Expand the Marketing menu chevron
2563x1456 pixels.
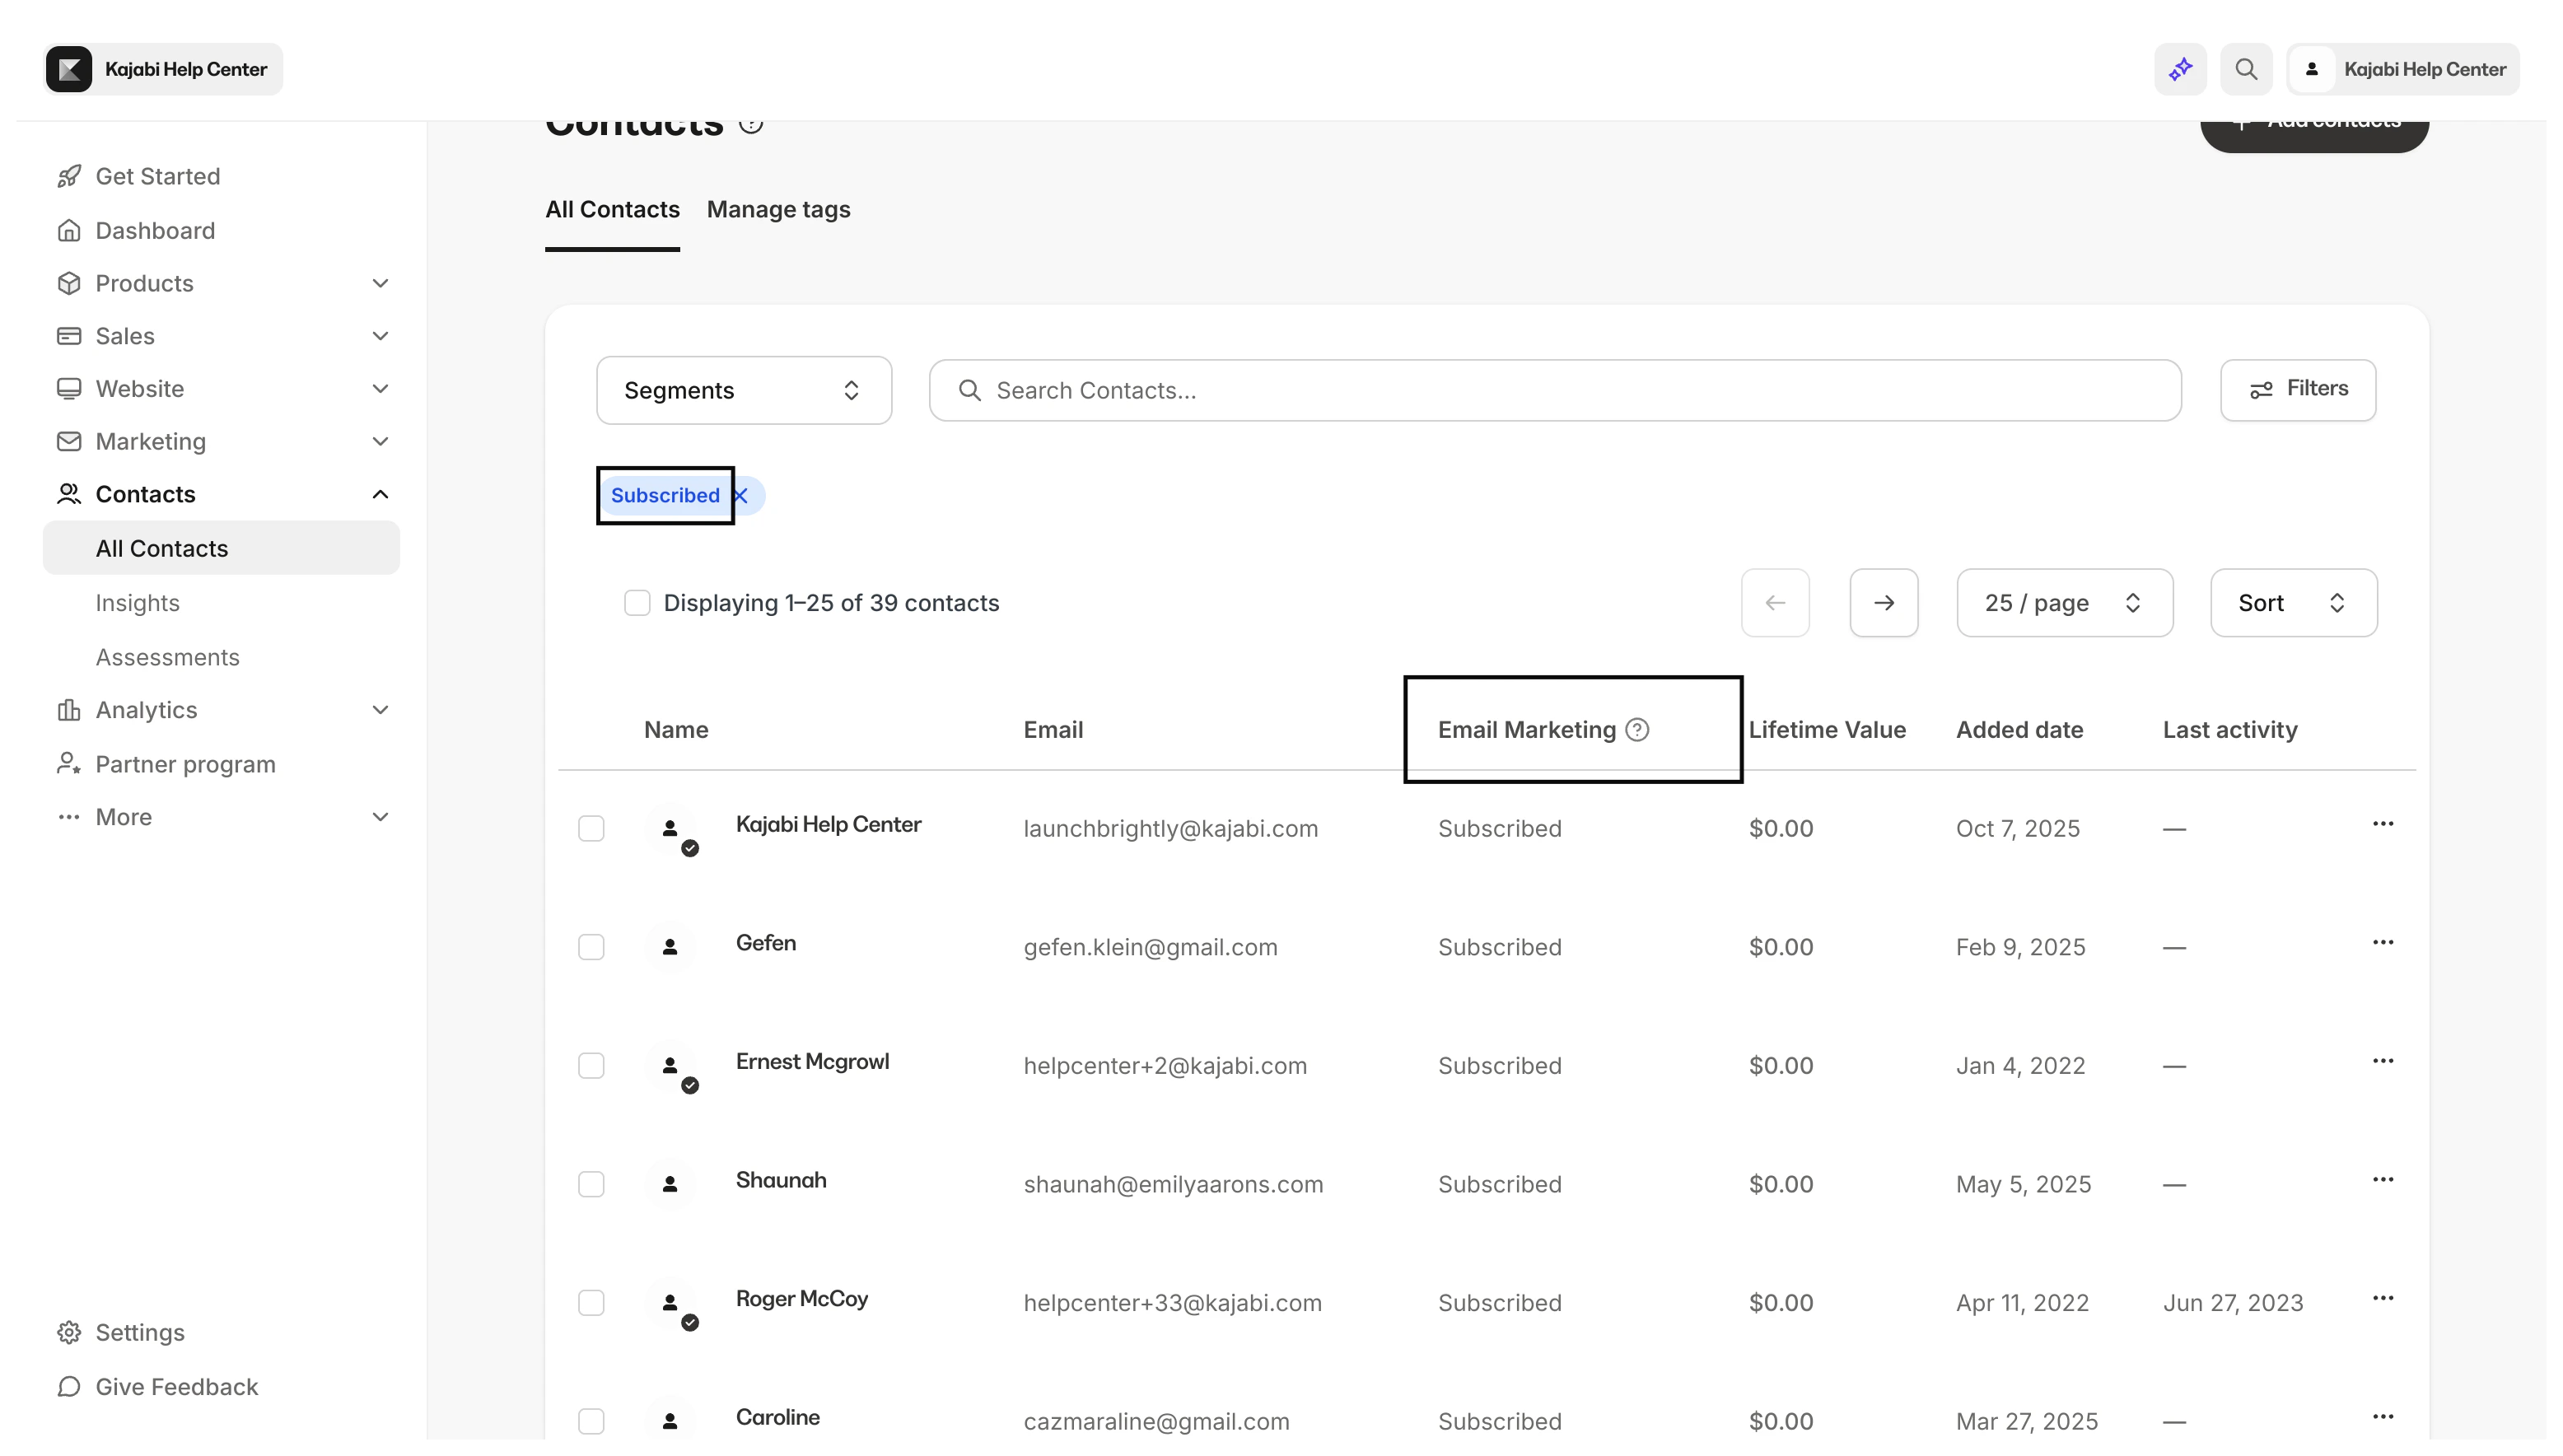380,441
